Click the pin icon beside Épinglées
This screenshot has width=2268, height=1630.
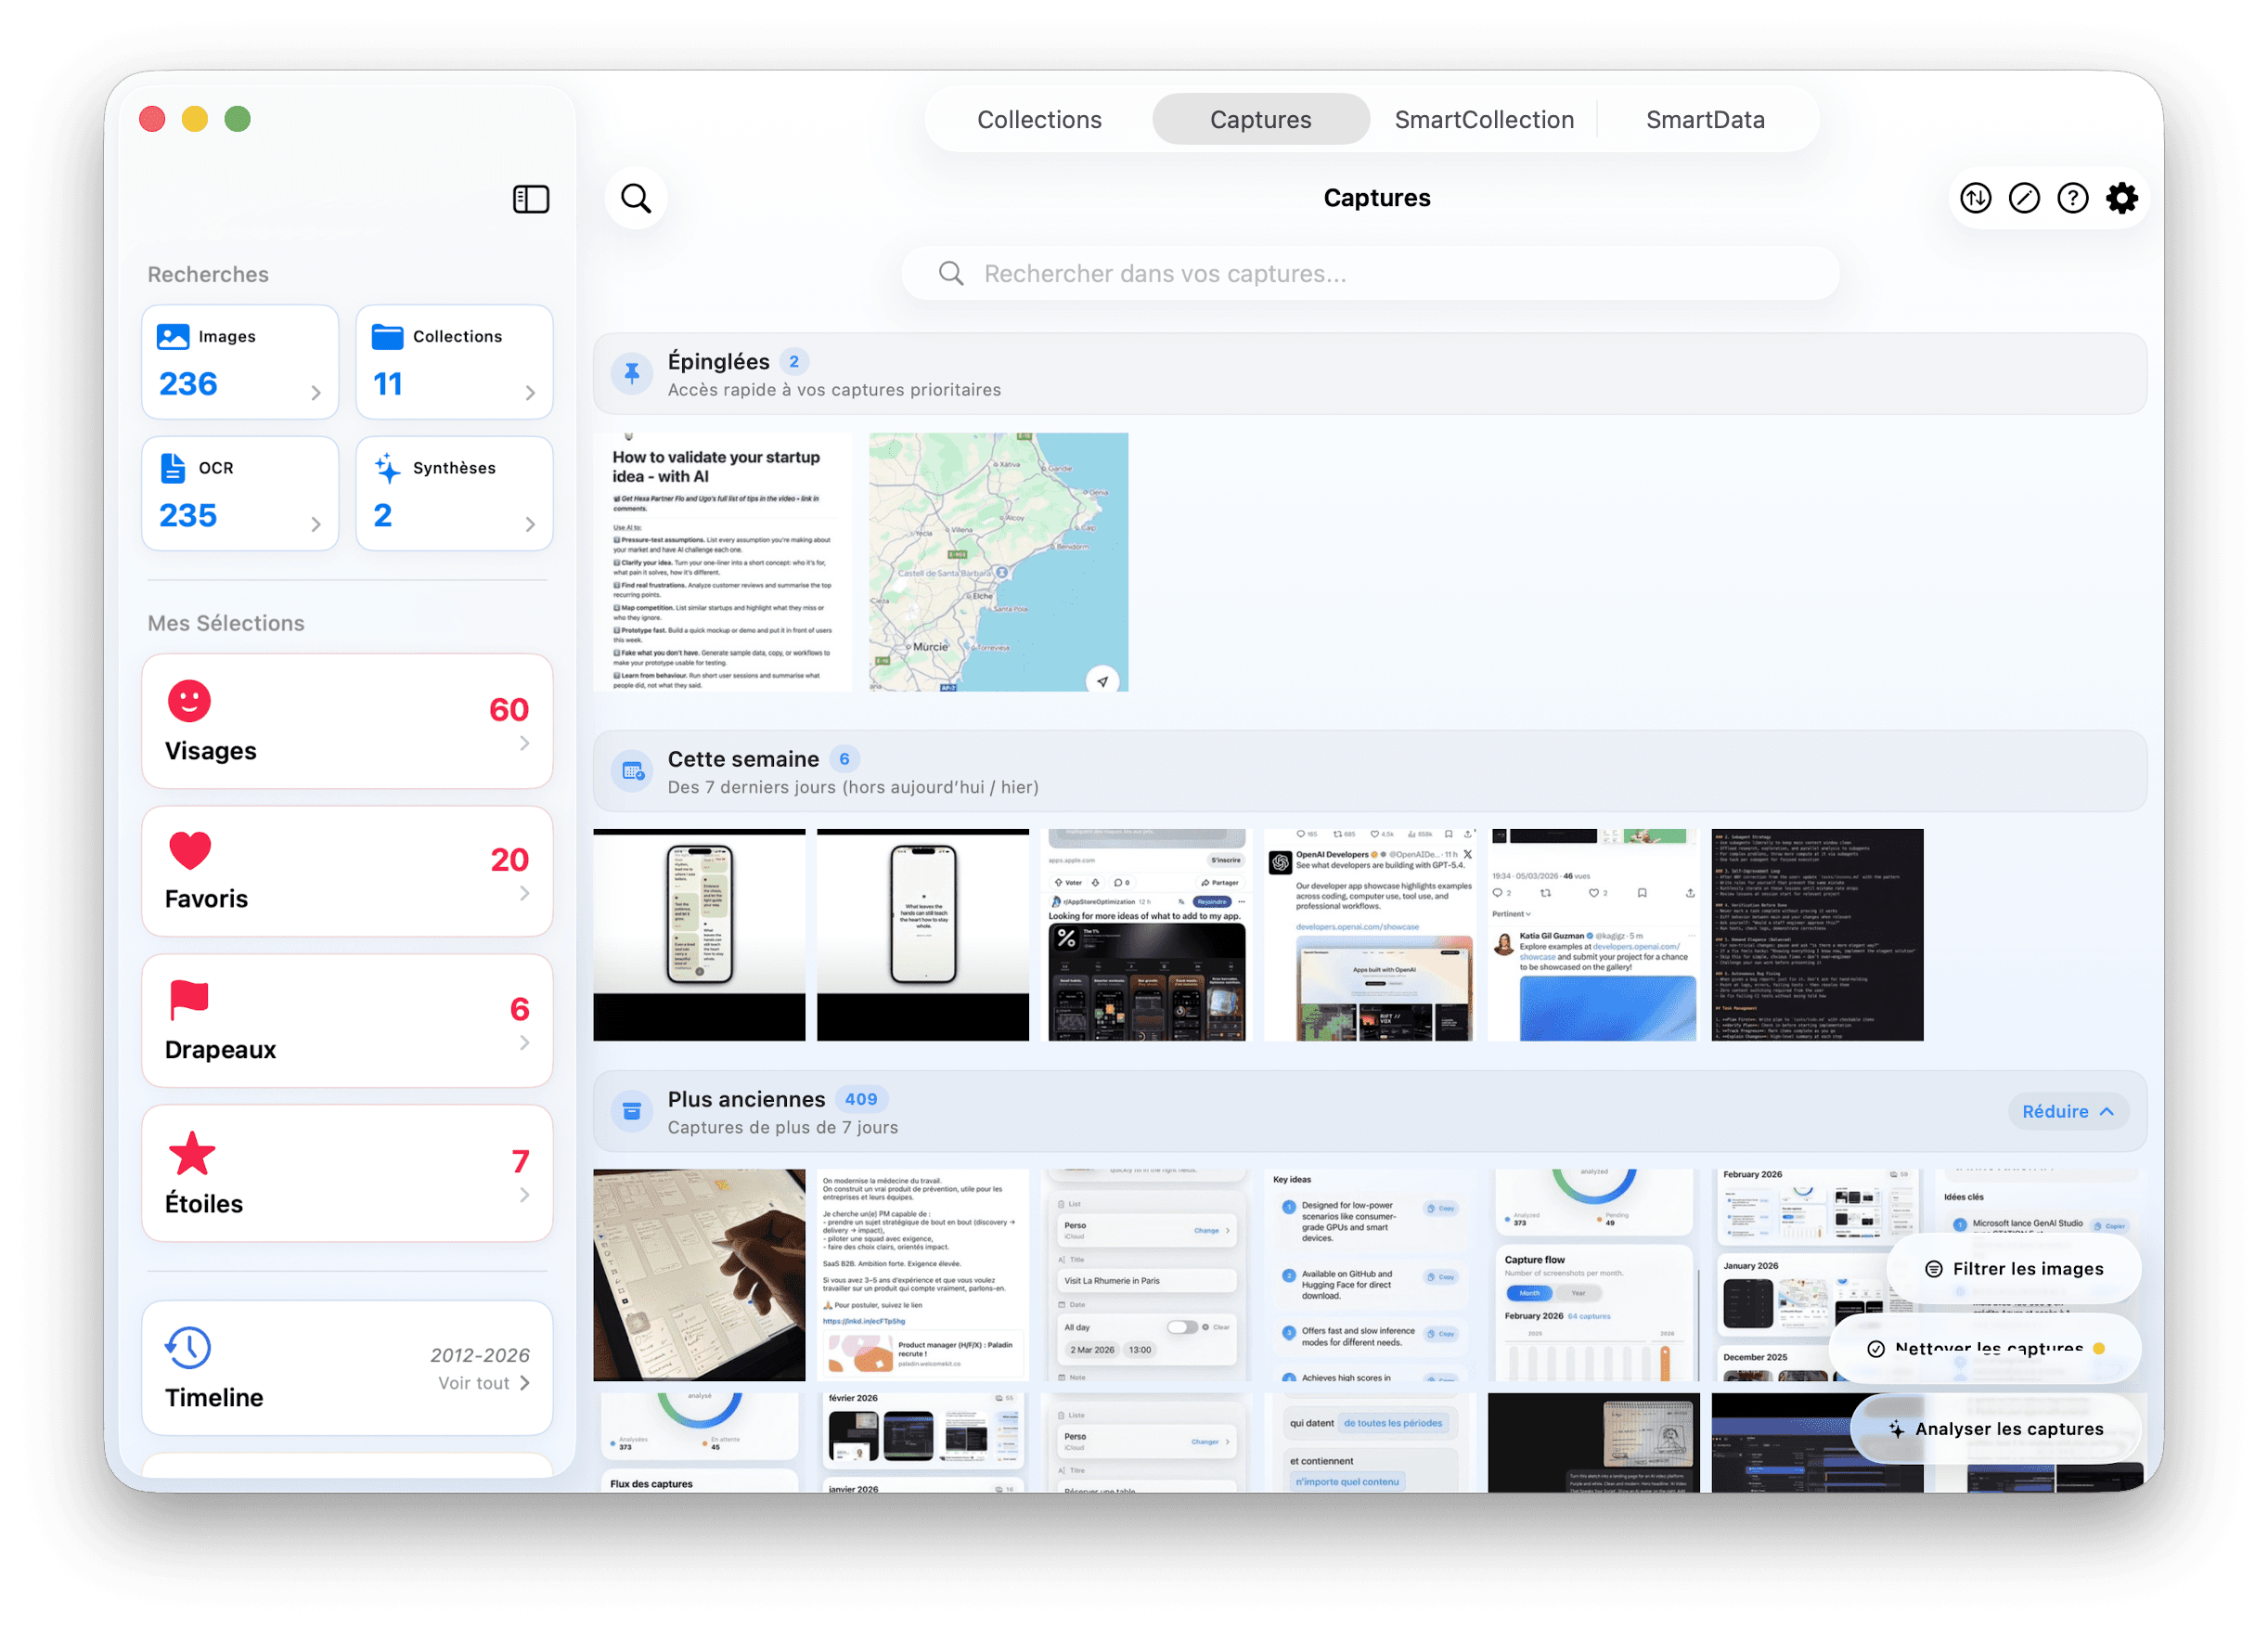tap(632, 374)
